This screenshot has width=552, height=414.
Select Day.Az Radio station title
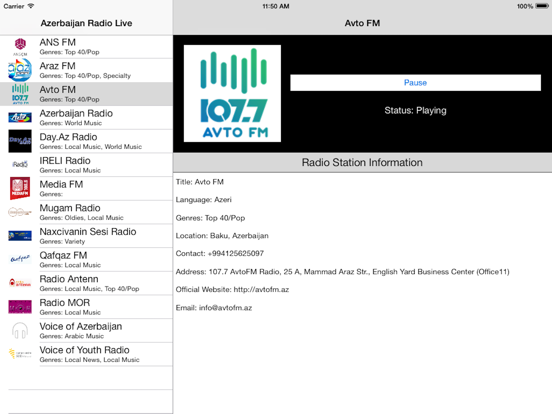(68, 137)
